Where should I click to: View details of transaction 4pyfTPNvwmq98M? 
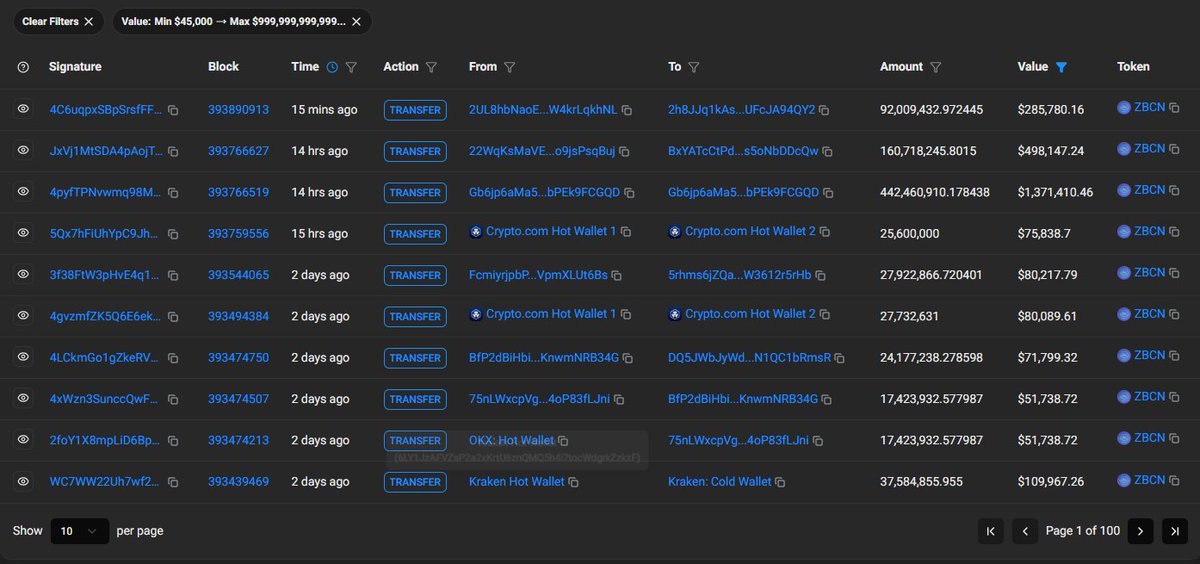23,191
